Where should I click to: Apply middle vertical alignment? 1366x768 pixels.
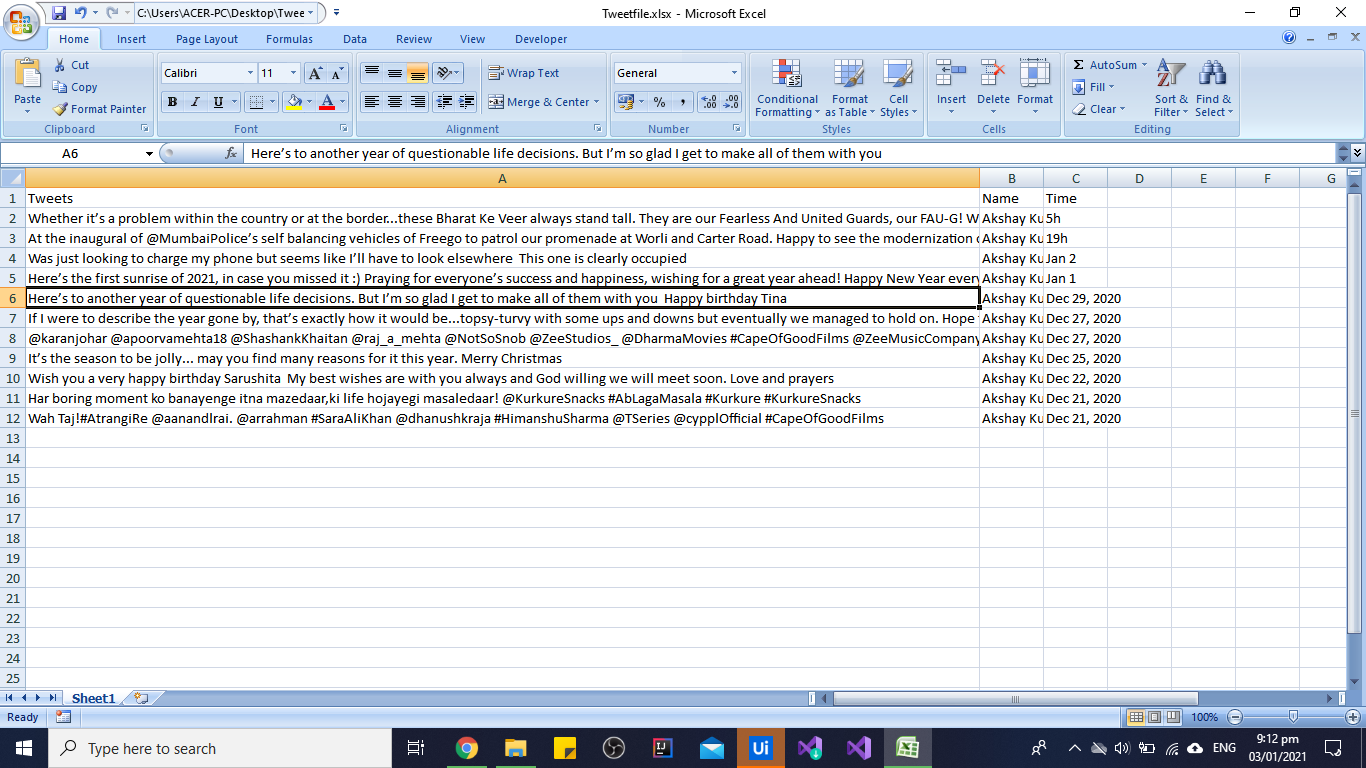point(394,73)
